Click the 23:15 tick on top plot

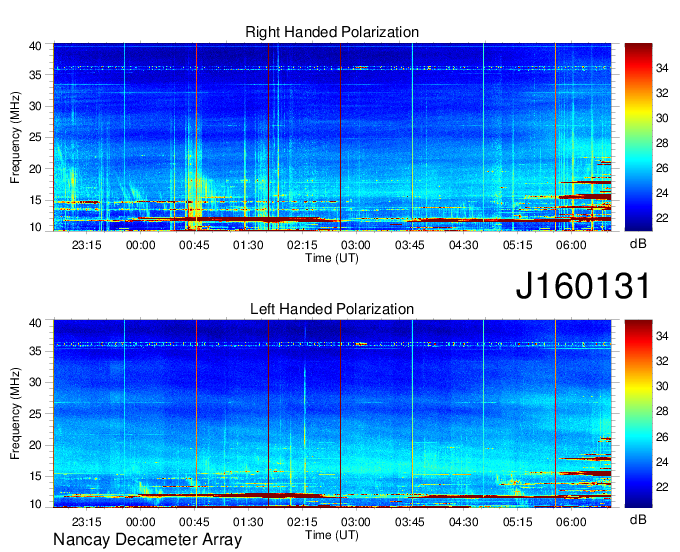(x=87, y=245)
